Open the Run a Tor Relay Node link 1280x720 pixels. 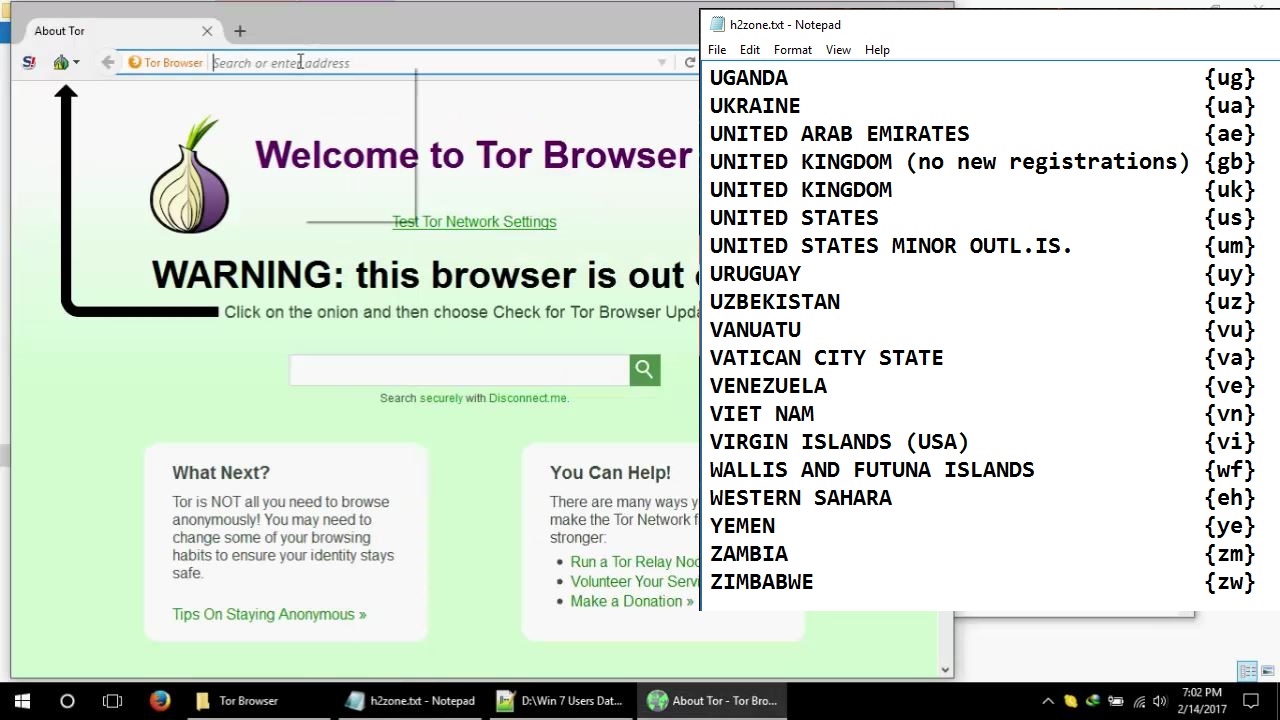tap(635, 562)
